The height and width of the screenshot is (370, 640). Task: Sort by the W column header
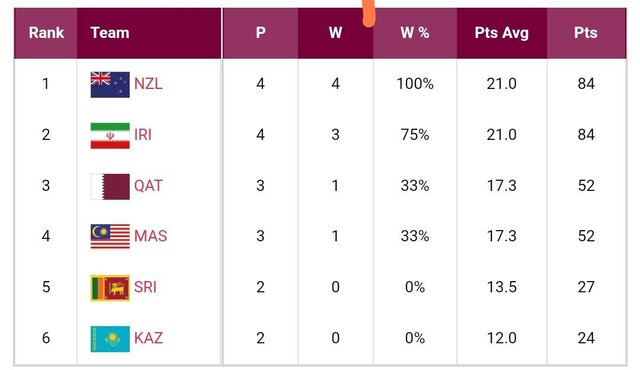(336, 33)
